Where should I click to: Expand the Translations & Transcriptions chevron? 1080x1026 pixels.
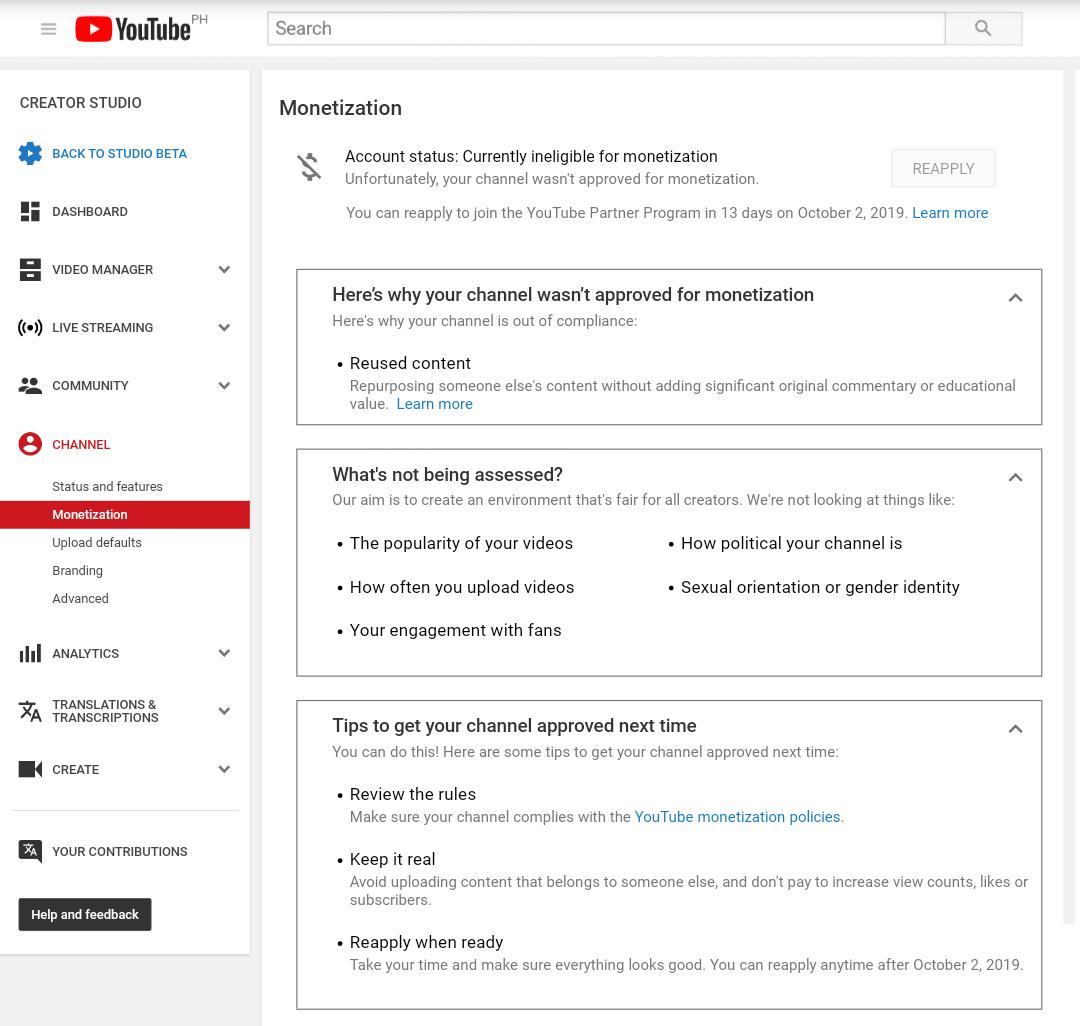[x=224, y=711]
